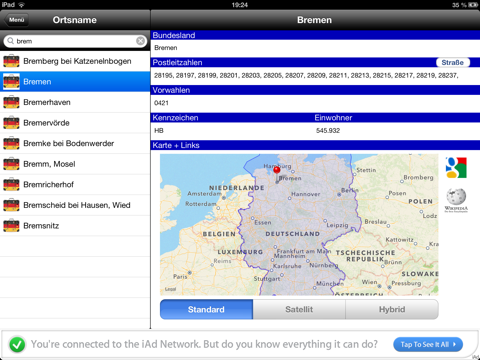
Task: Tap the flag icon next to Bremm, Mosel
Action: [x=11, y=164]
